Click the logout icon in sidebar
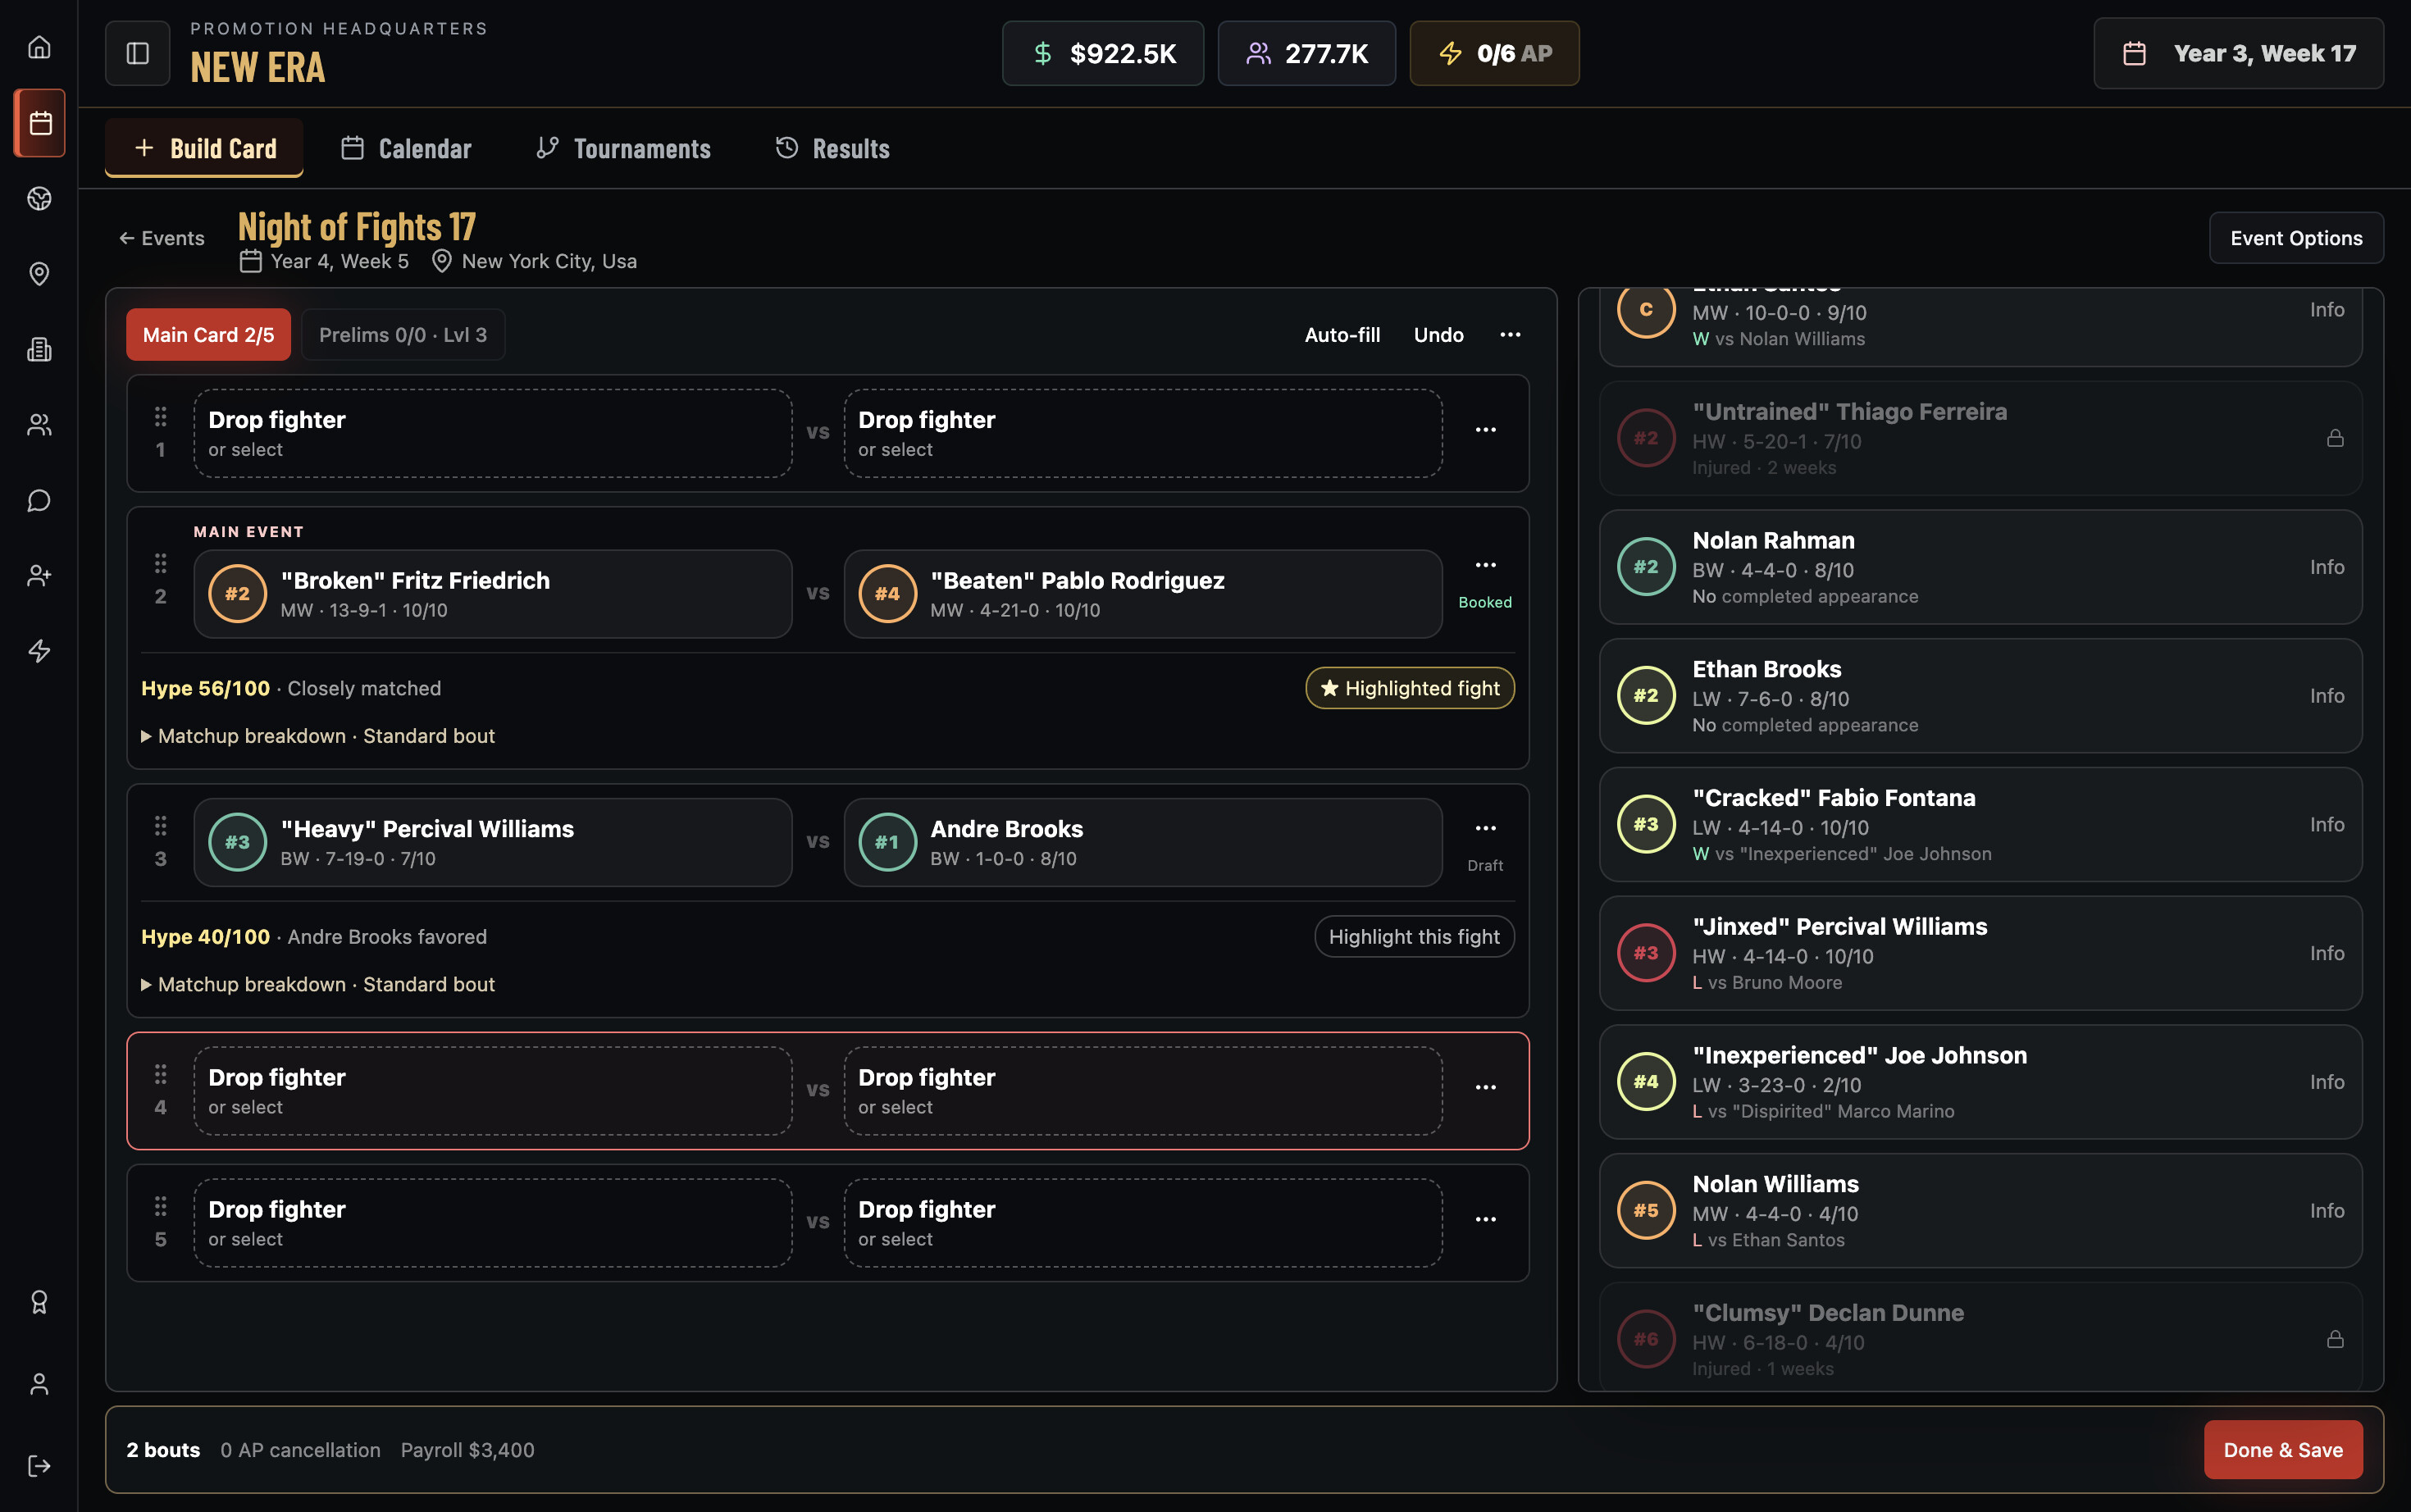Viewport: 2411px width, 1512px height. click(x=39, y=1466)
